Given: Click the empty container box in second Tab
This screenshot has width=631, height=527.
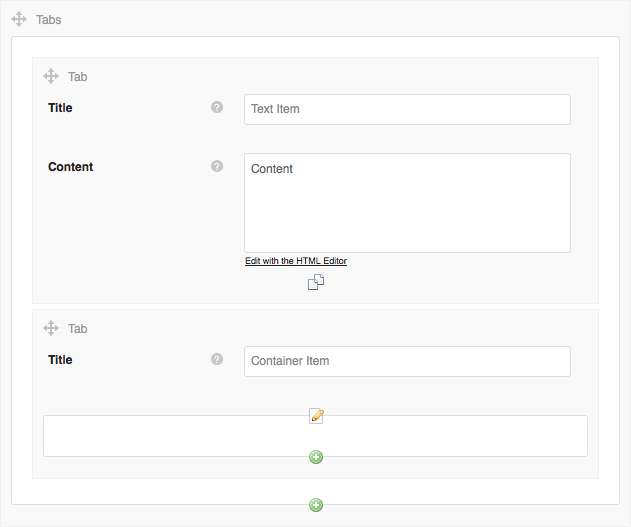Looking at the screenshot, I should [316, 436].
